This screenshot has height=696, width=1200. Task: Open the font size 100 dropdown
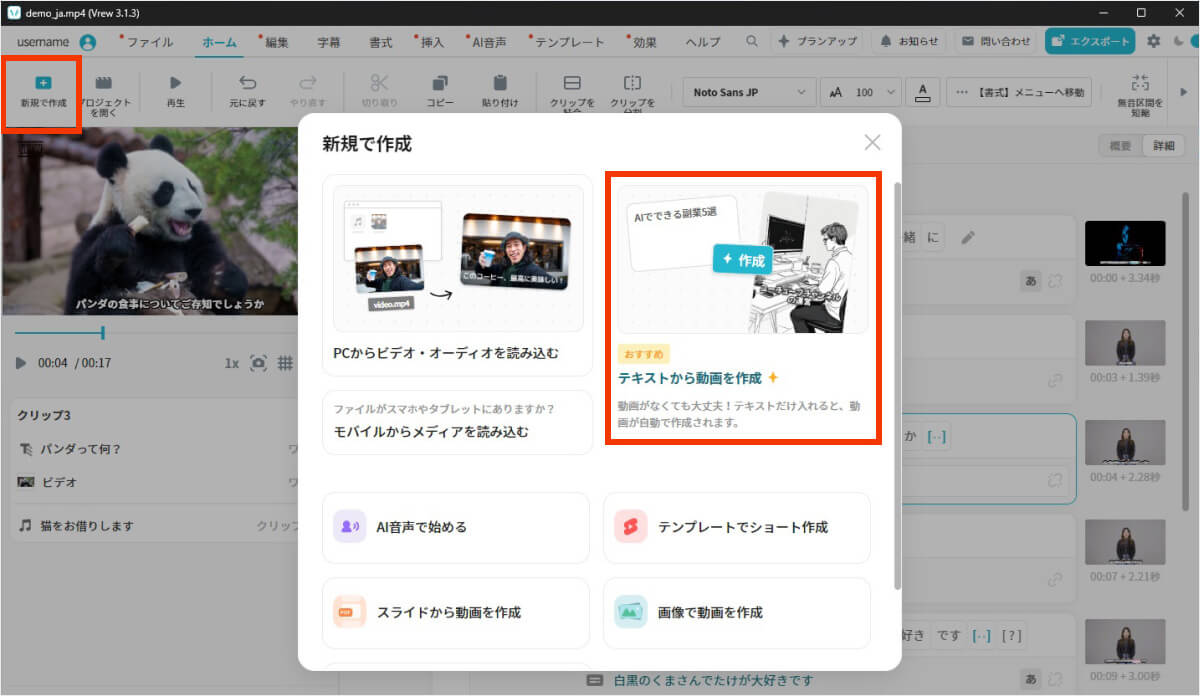point(859,92)
